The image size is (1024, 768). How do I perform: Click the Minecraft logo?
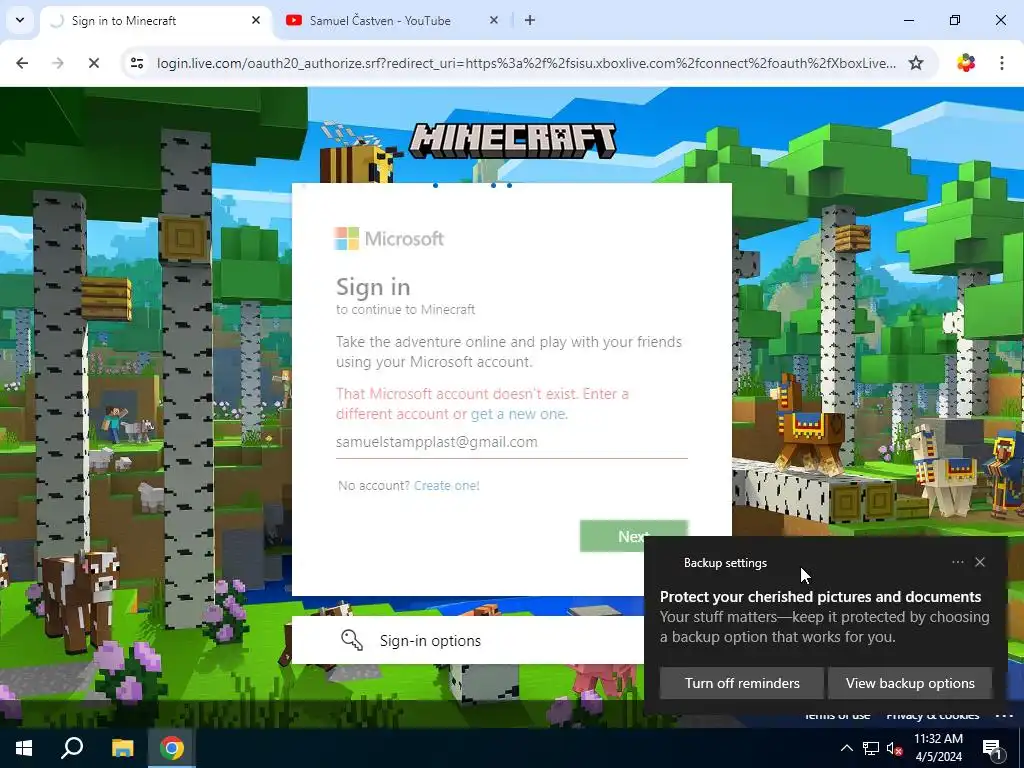click(x=512, y=141)
